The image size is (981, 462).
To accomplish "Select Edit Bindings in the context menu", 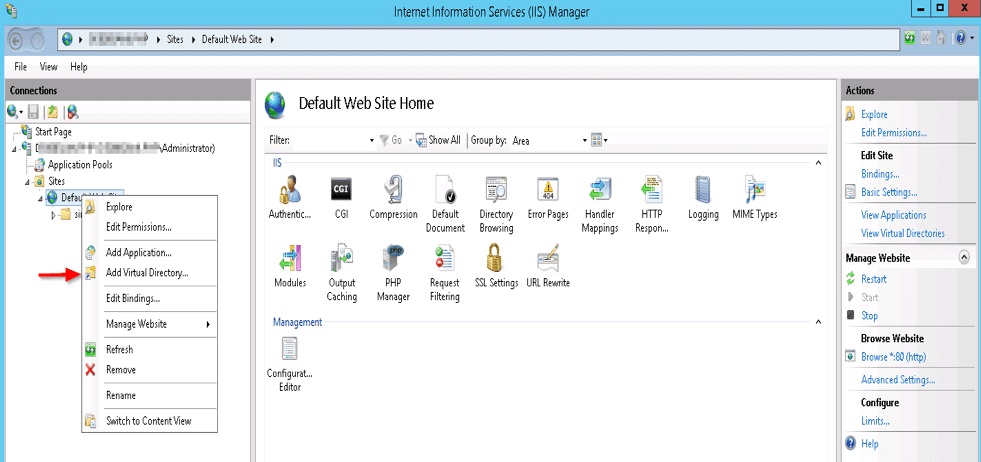I will pos(132,298).
